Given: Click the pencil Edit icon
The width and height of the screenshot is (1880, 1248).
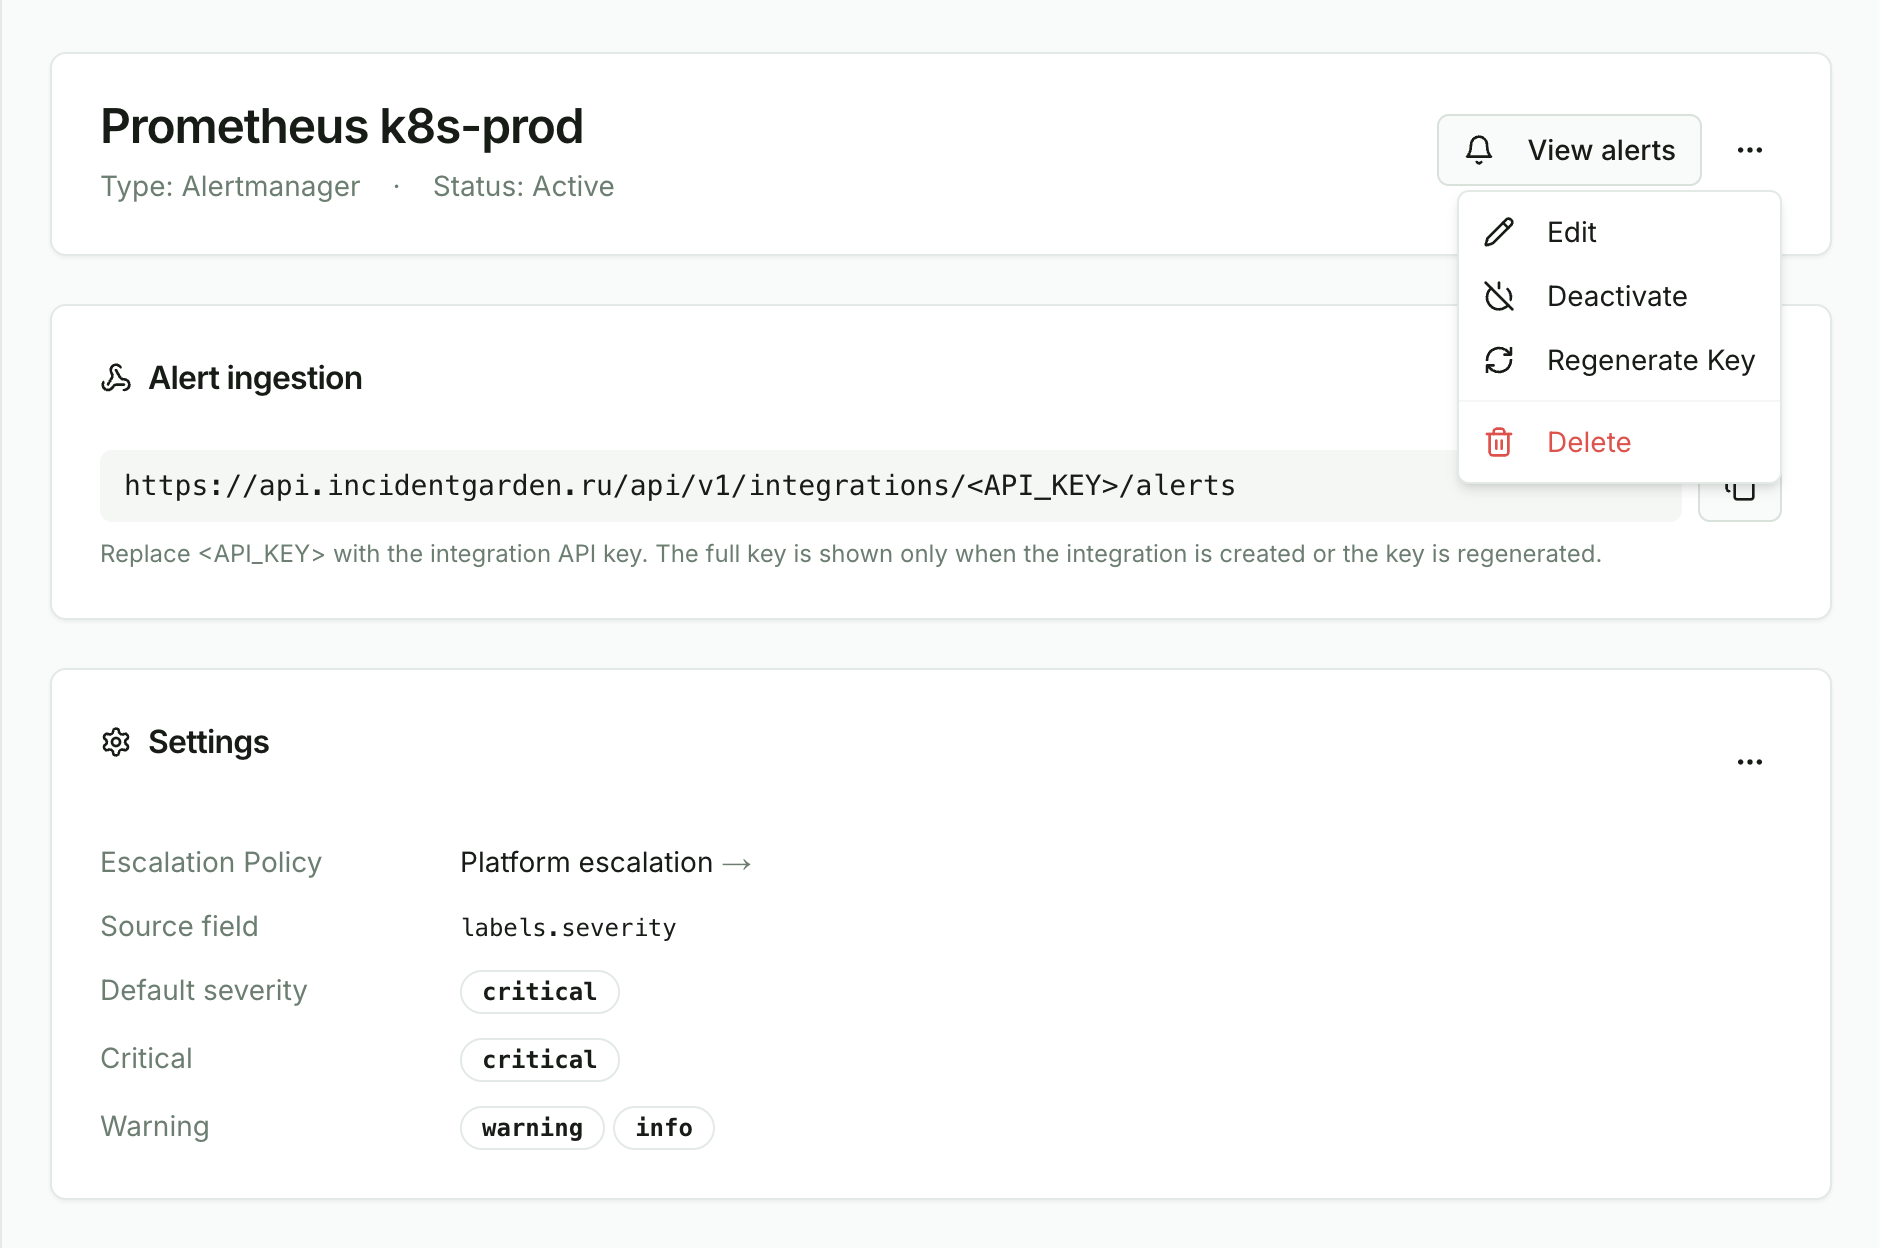Looking at the screenshot, I should tap(1499, 232).
